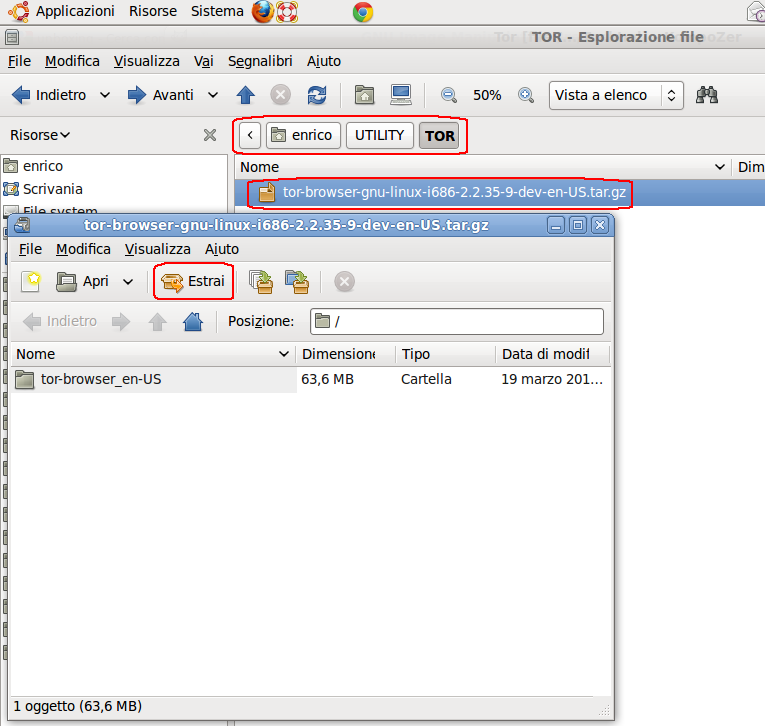Zoom in with the plus magnifier
Screen dimensions: 765x726
coord(526,95)
